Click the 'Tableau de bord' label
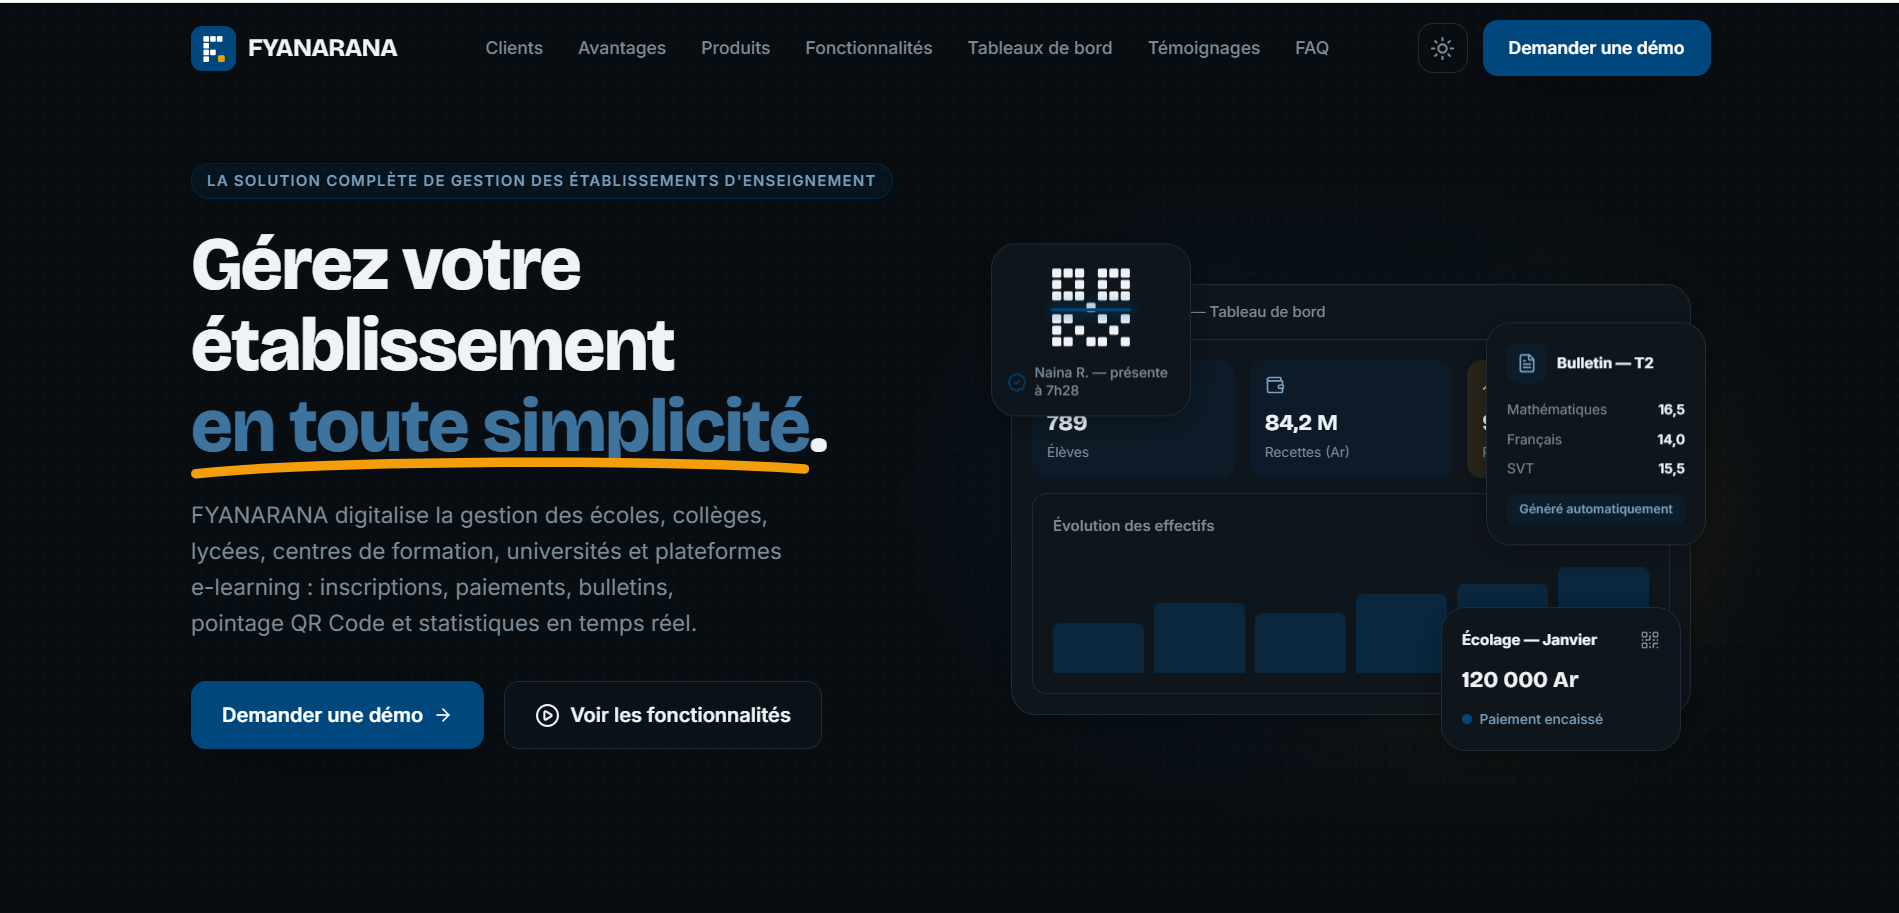1899x913 pixels. pos(1267,312)
